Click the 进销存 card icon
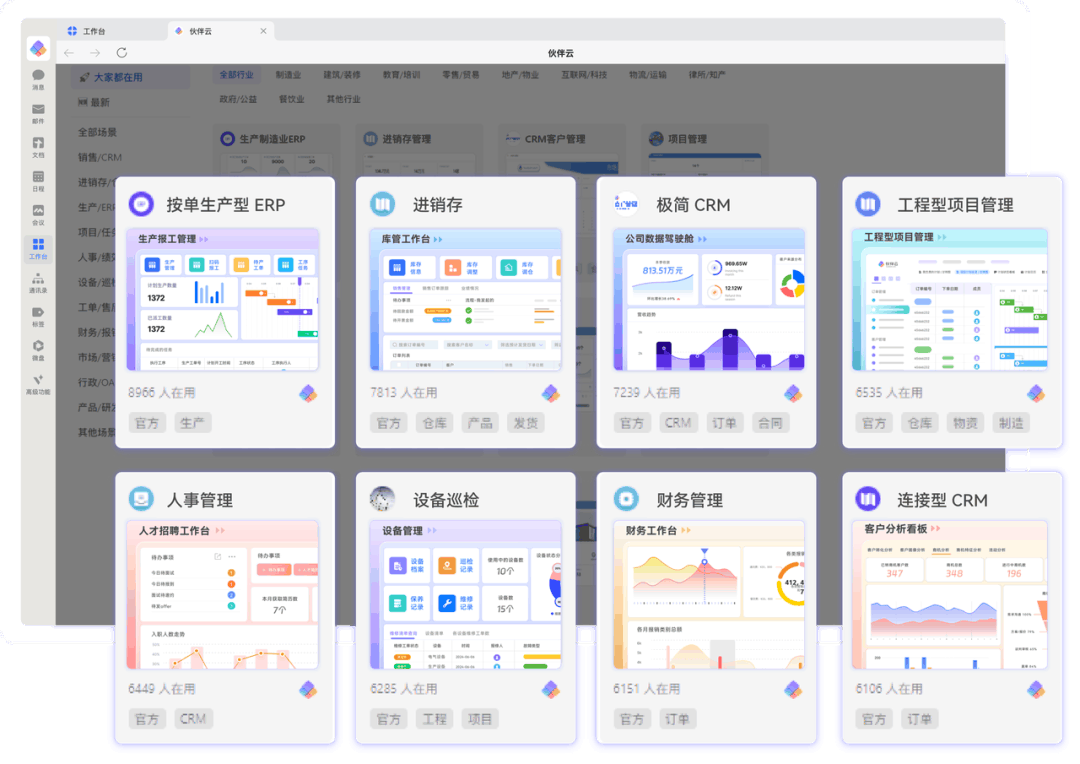1080x764 pixels. [x=383, y=204]
